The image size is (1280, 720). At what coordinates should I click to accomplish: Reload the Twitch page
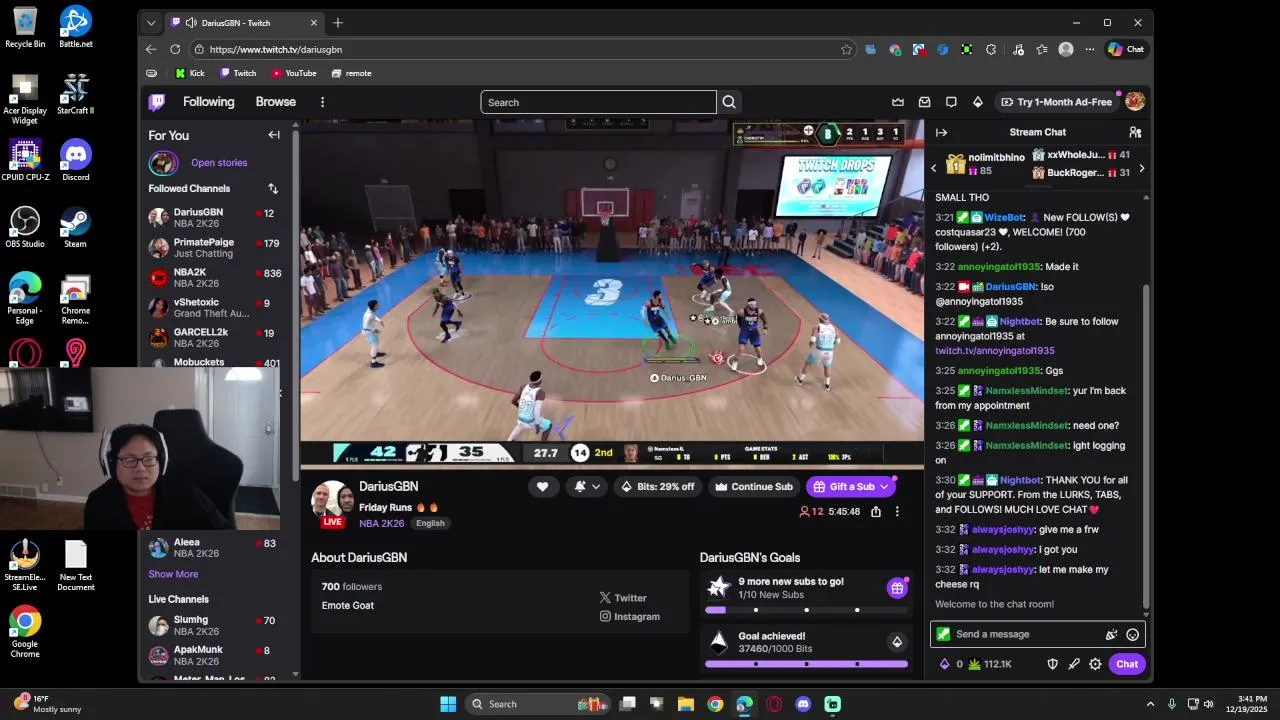pyautogui.click(x=175, y=49)
